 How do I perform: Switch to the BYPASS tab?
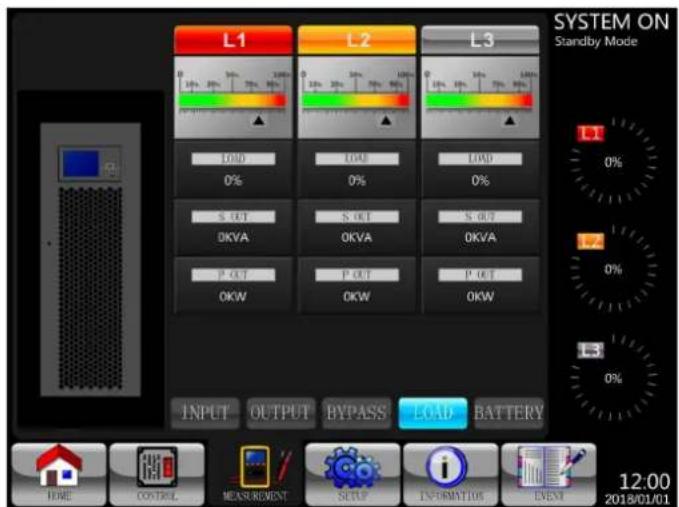pos(356,413)
